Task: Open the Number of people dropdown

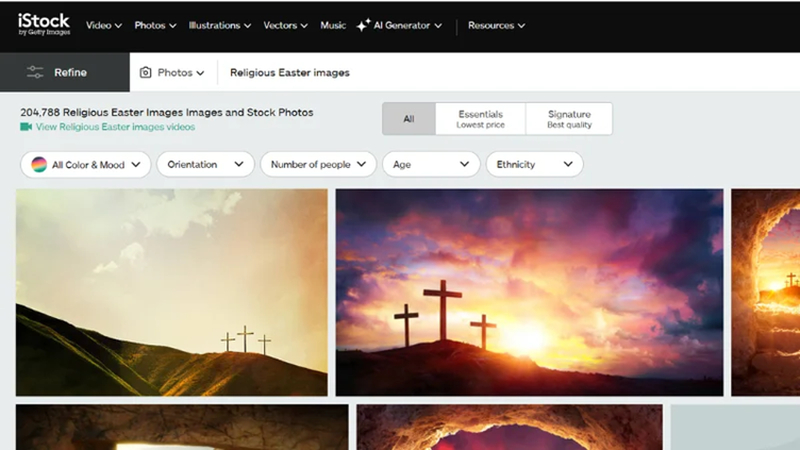Action: 318,164
